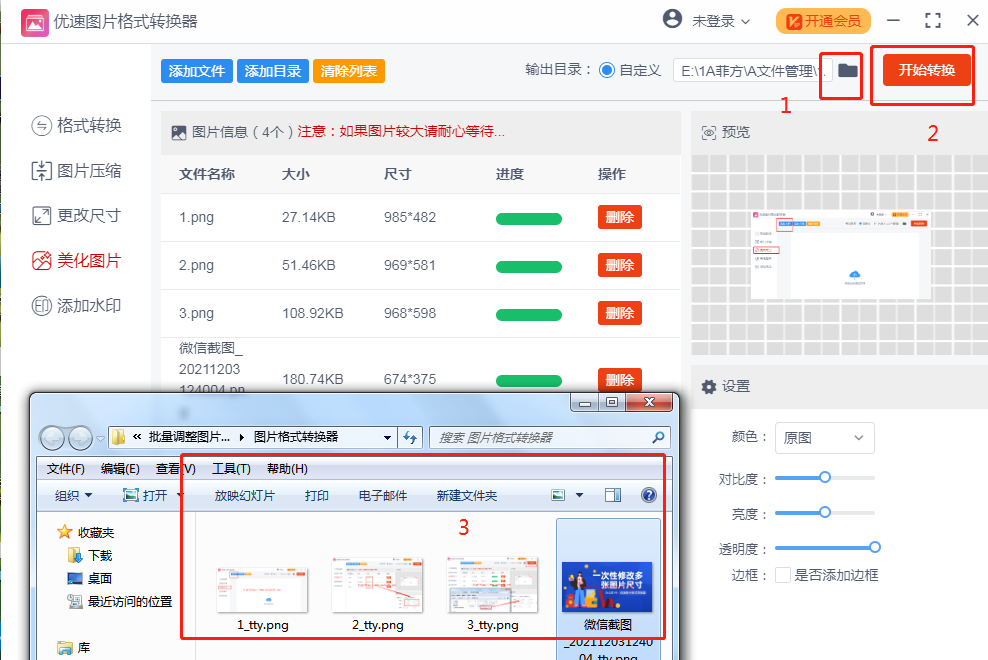Click the explorer Back arrow

(53, 437)
